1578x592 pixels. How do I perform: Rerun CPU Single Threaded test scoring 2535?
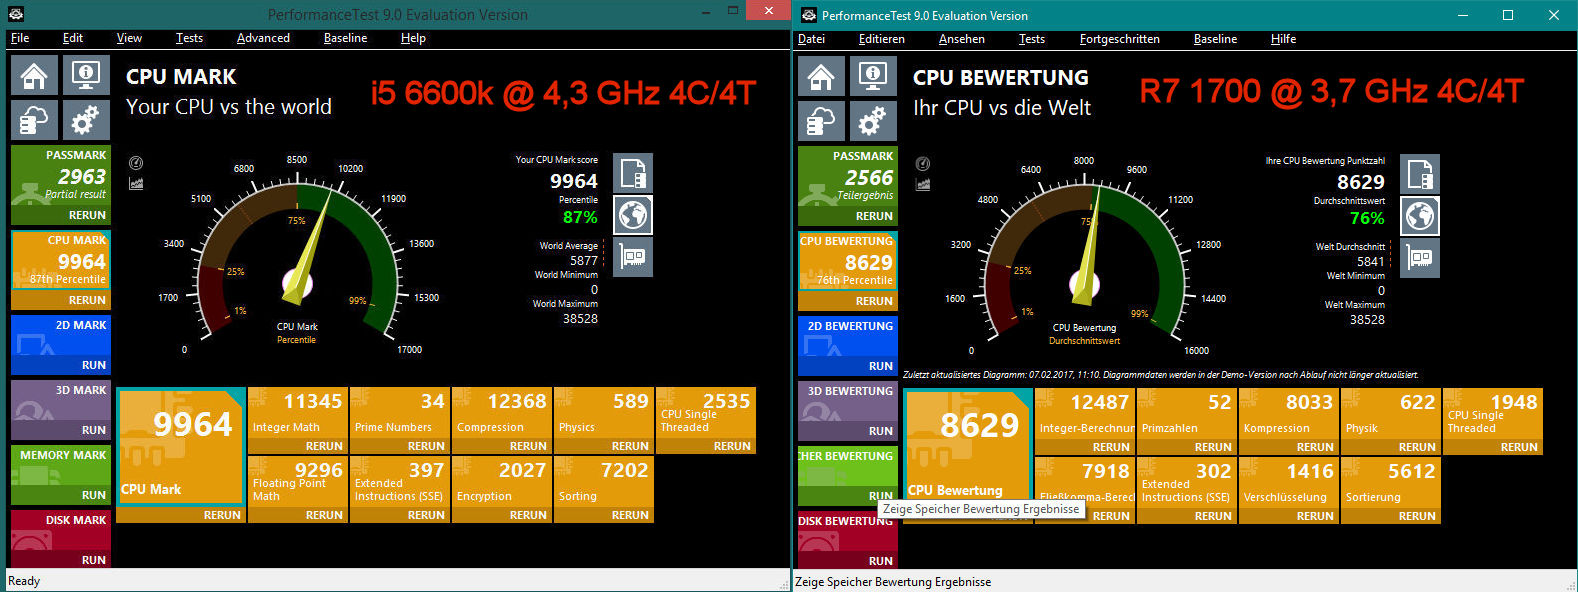click(x=732, y=446)
